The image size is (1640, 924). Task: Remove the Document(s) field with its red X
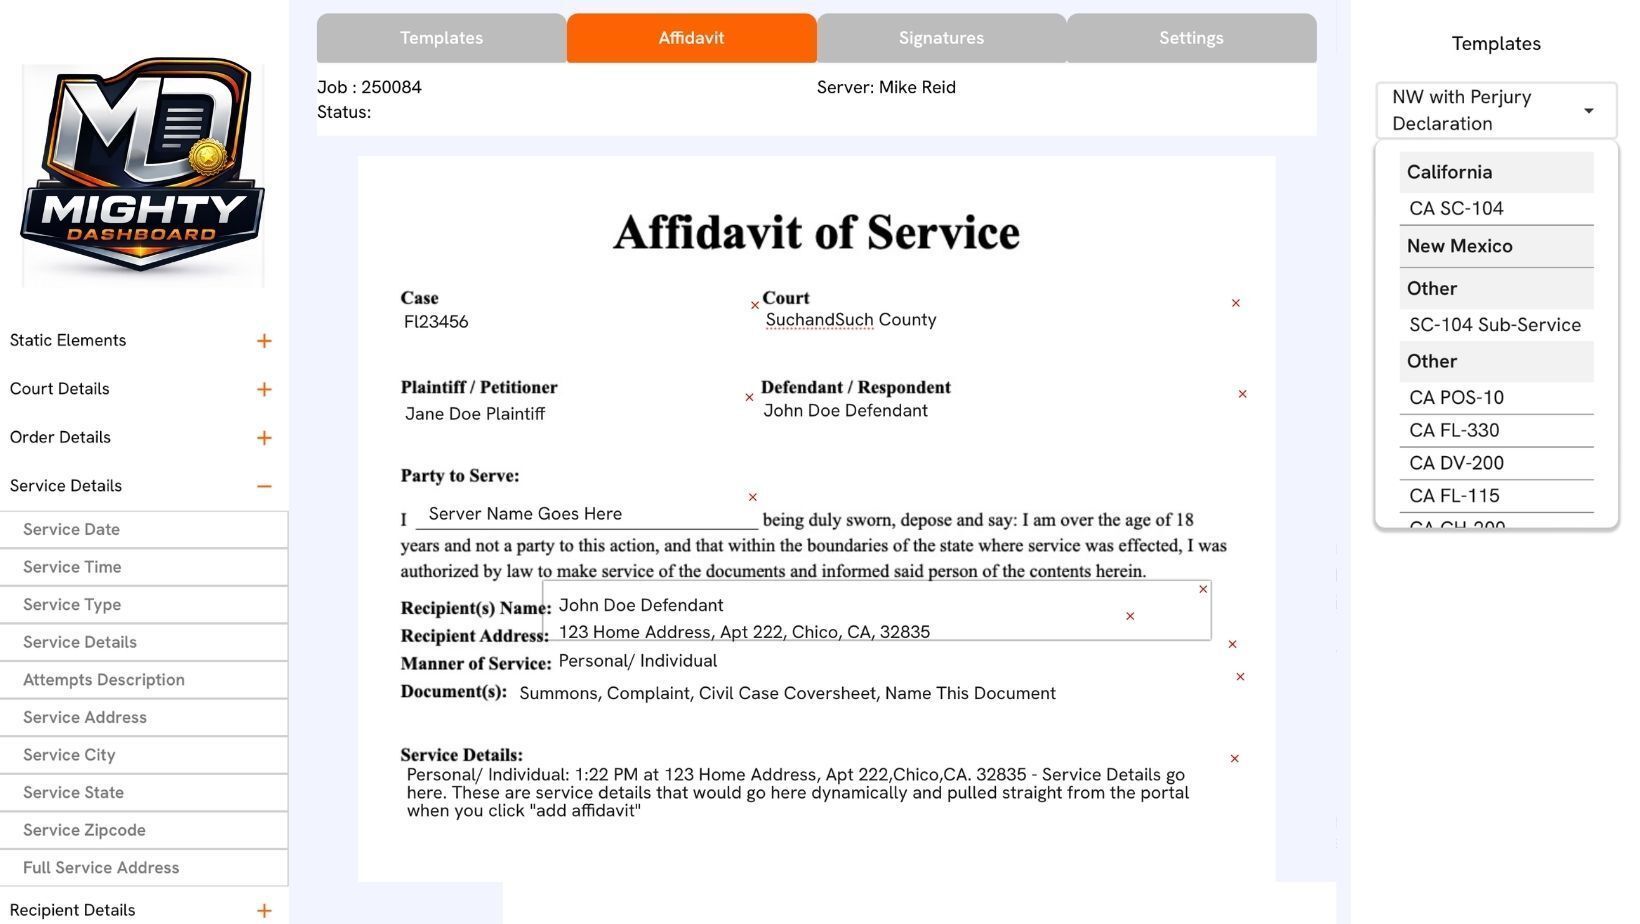coord(1240,677)
